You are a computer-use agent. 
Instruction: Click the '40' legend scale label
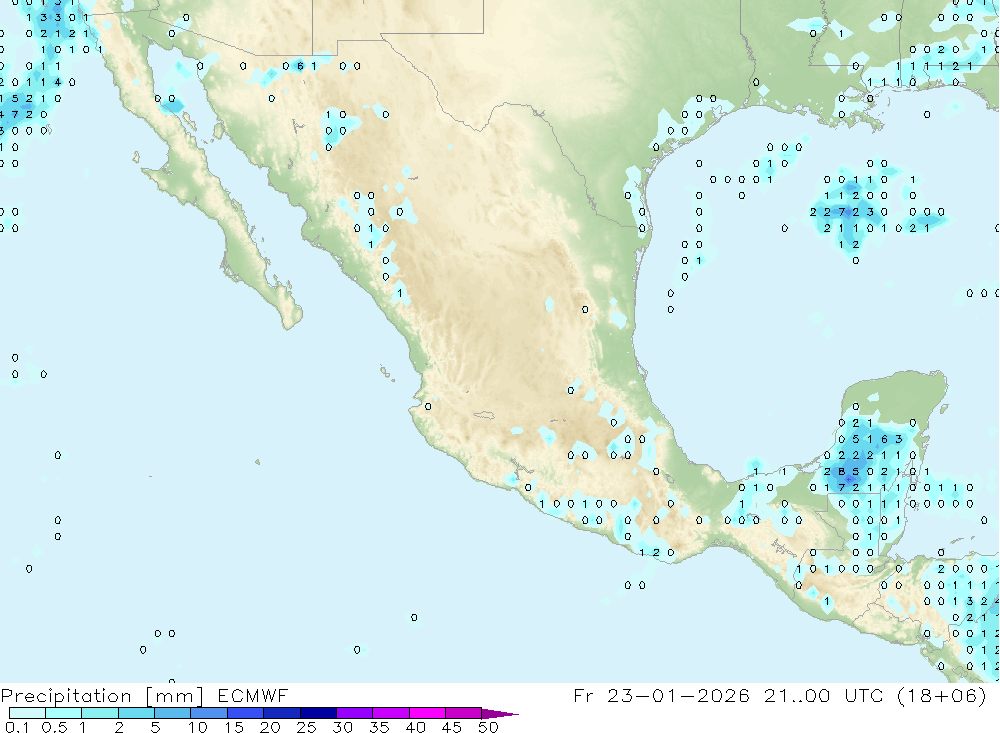pyautogui.click(x=416, y=727)
